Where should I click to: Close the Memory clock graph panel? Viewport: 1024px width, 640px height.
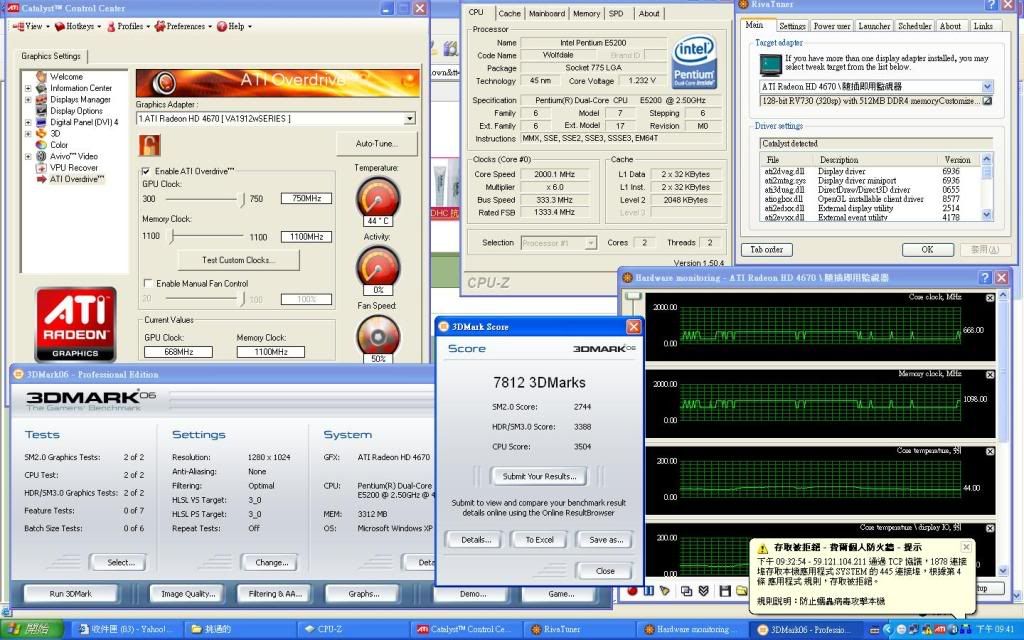[990, 375]
